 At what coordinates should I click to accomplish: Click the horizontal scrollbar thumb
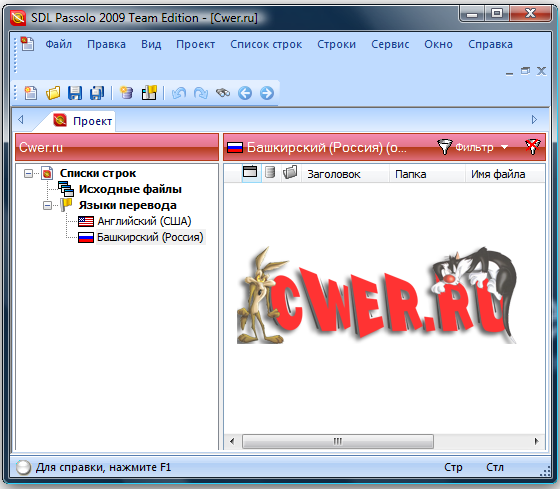(x=338, y=441)
